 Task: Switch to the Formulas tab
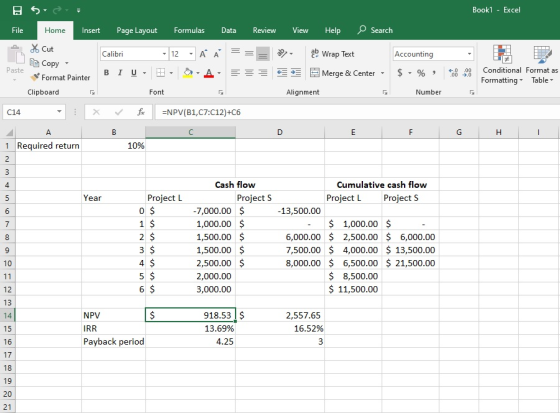(x=189, y=30)
